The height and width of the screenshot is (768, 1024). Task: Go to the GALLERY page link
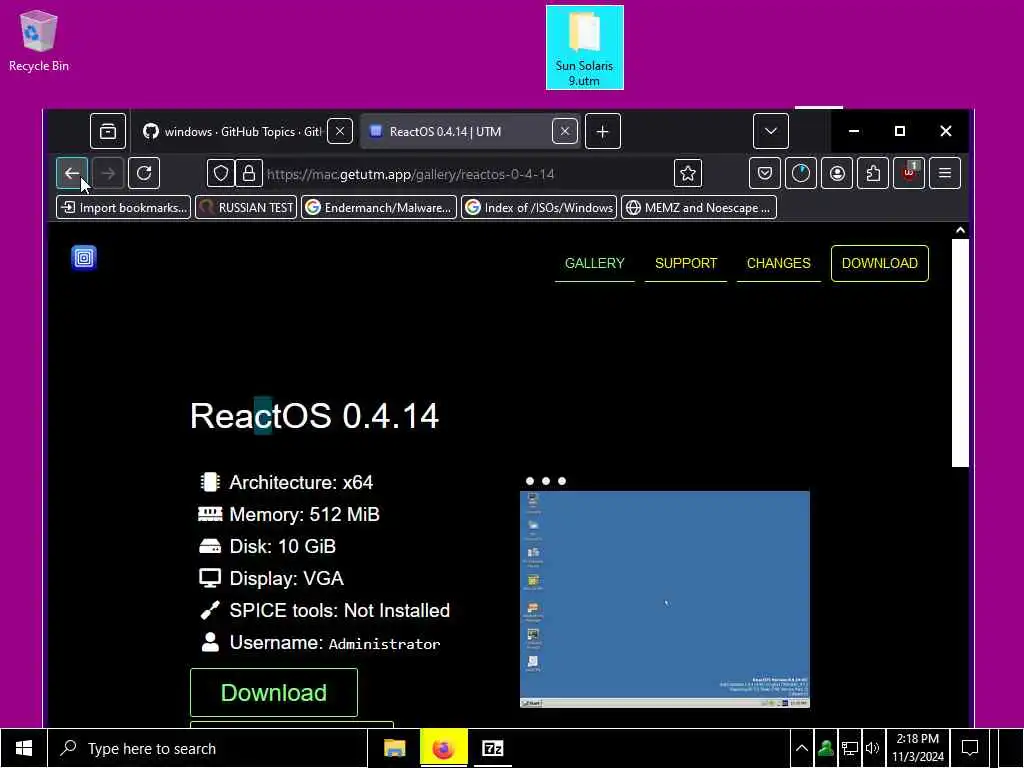(594, 263)
